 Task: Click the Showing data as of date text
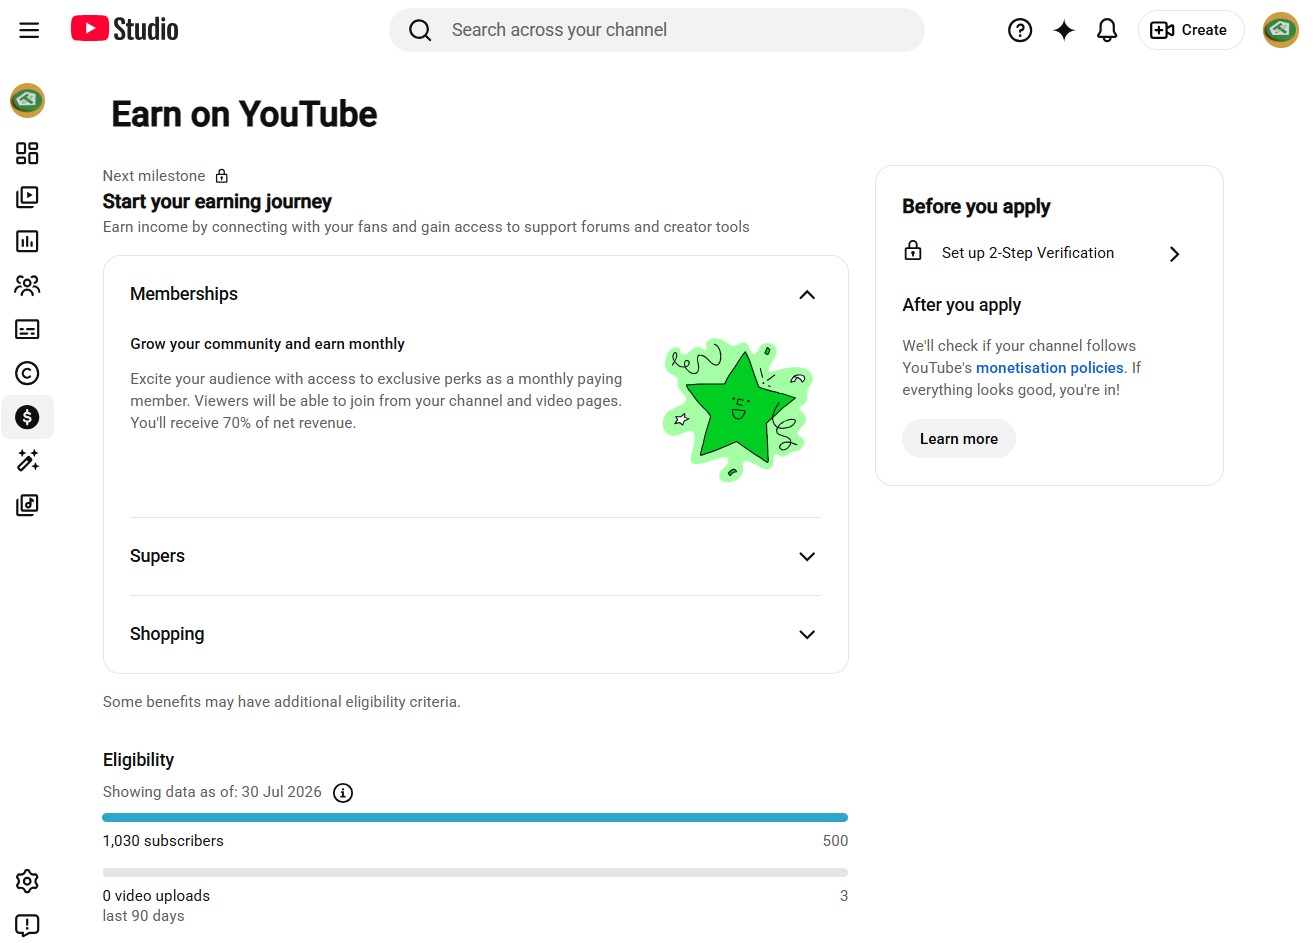(212, 792)
